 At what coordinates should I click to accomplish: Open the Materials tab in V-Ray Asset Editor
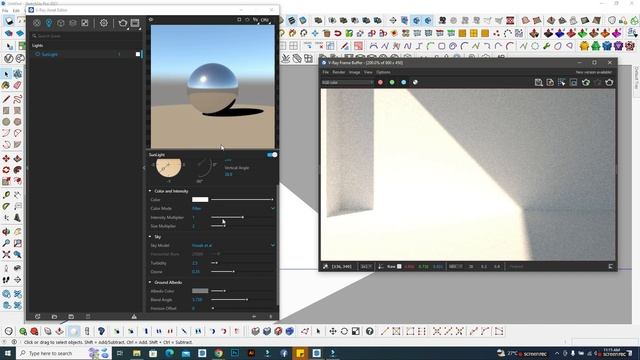(37, 23)
